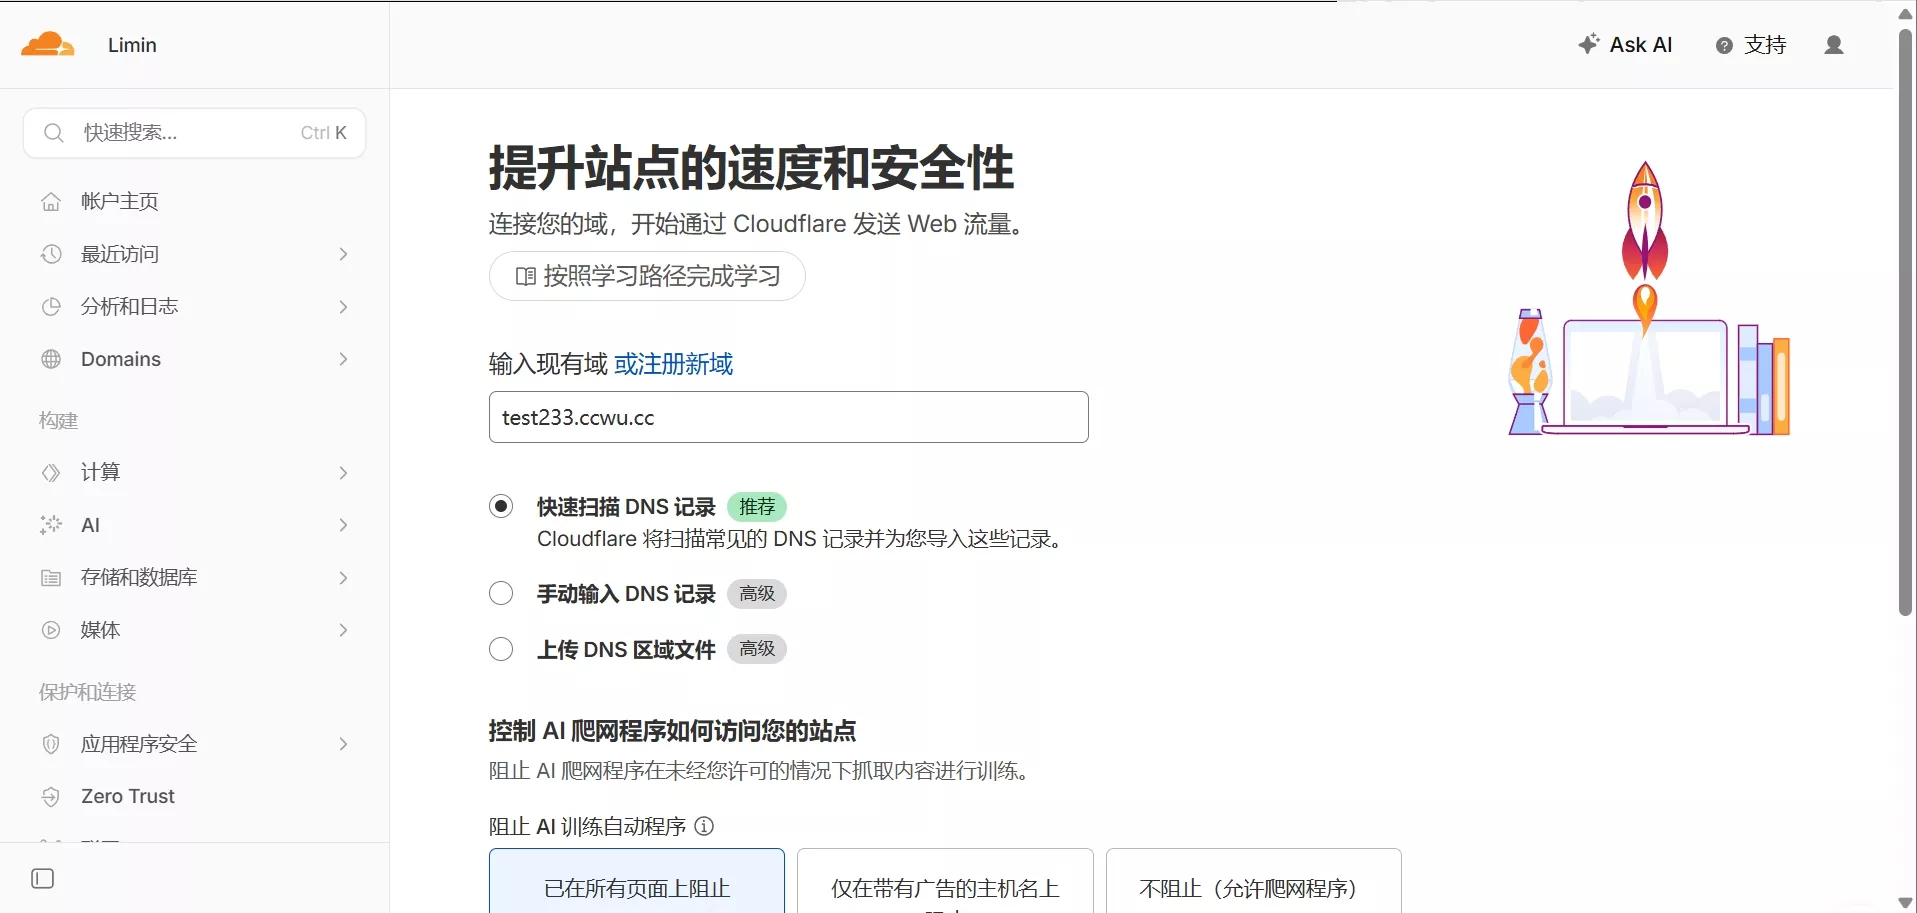Click the scrollbar down arrow
The image size is (1917, 913).
(x=1906, y=903)
